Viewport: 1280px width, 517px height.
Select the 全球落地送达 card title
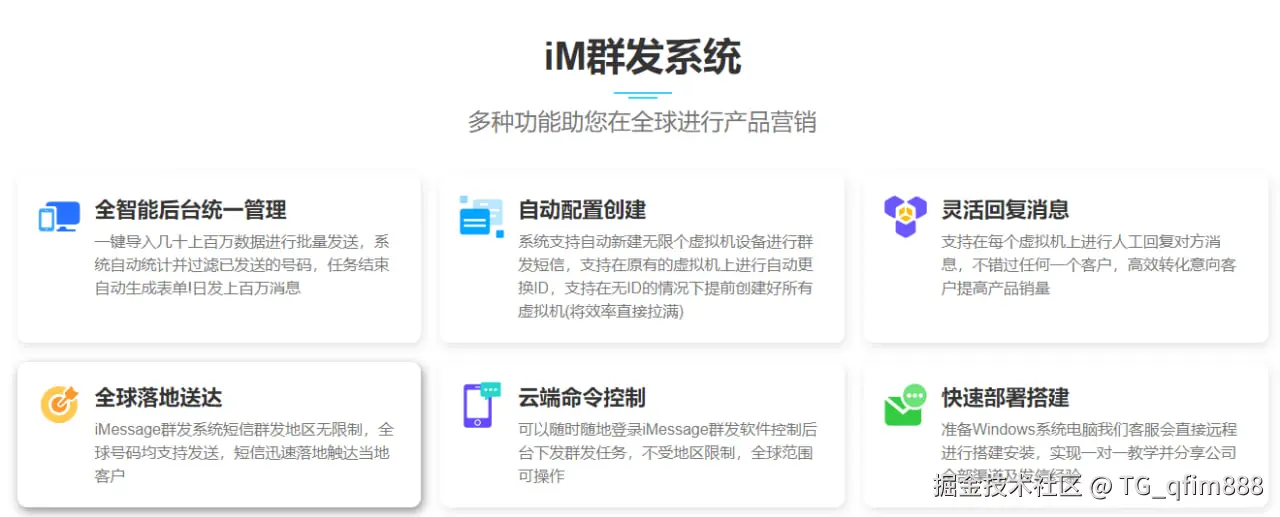[158, 397]
